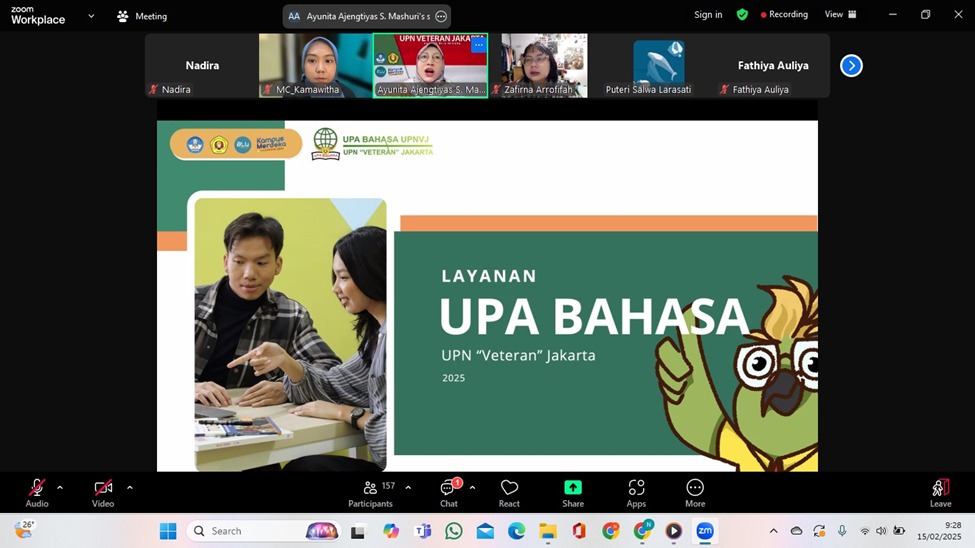Open the More options menu

695,492
